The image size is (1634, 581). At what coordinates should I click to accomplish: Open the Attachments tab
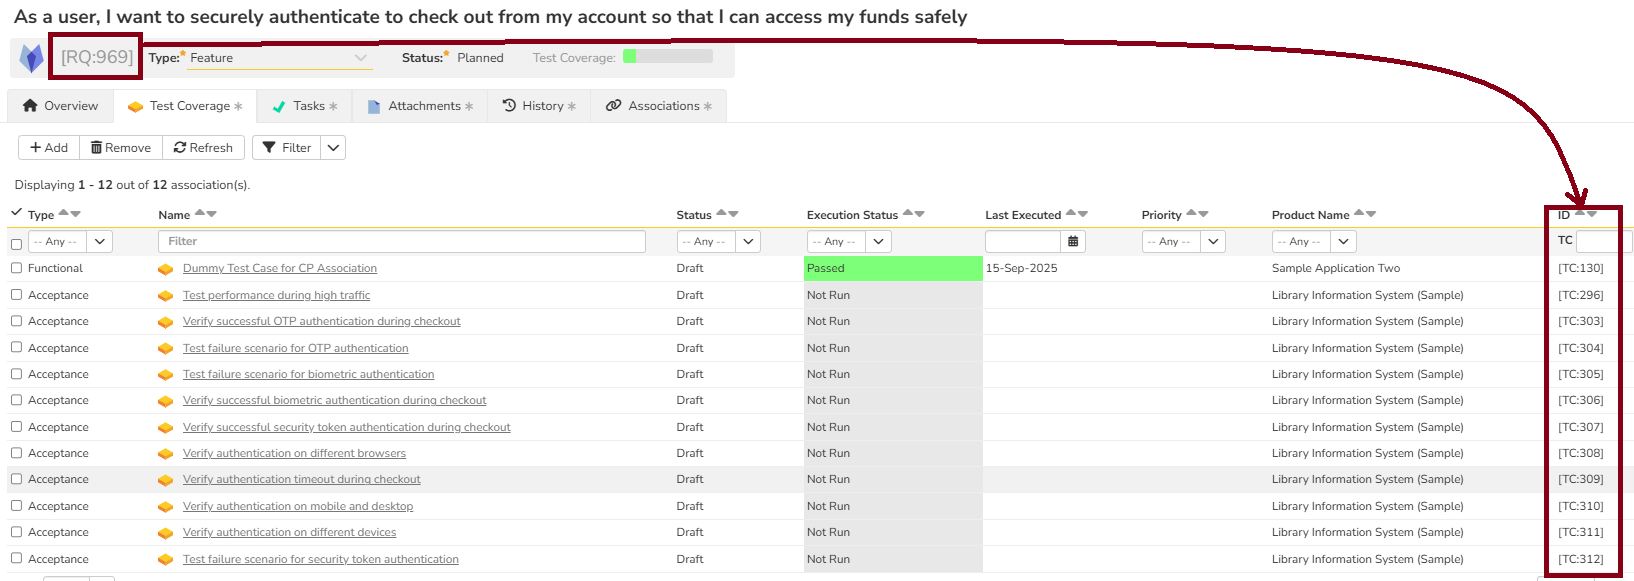click(x=420, y=106)
